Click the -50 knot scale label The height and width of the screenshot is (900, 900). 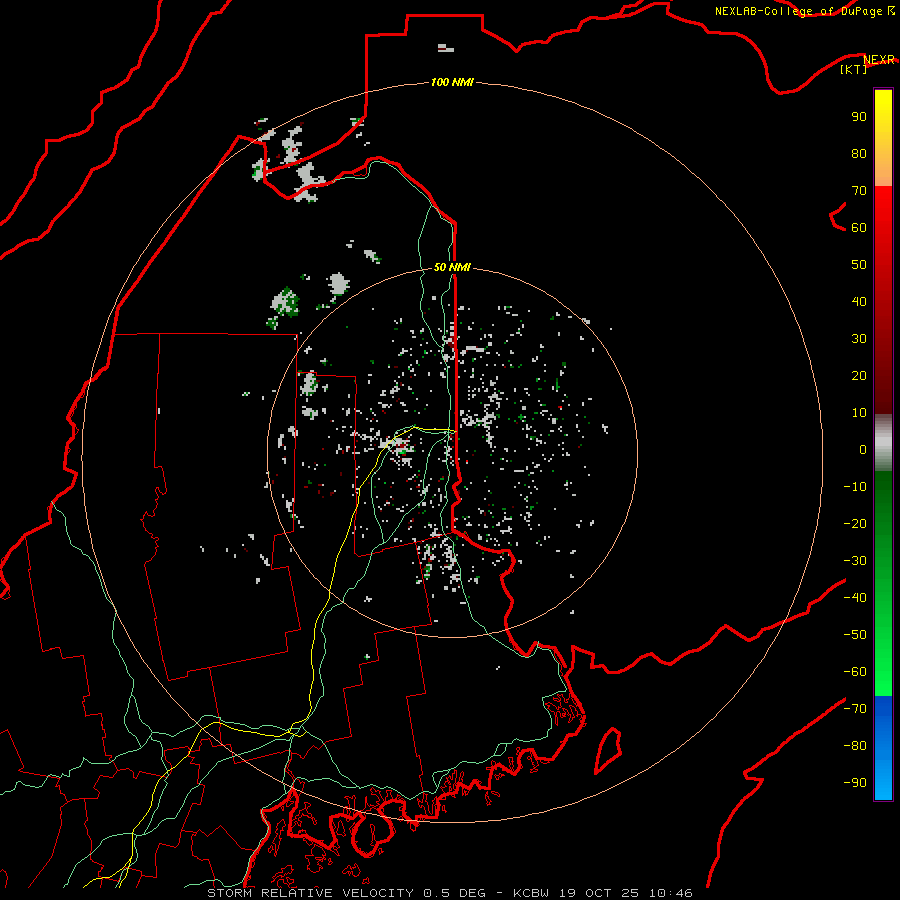click(855, 635)
